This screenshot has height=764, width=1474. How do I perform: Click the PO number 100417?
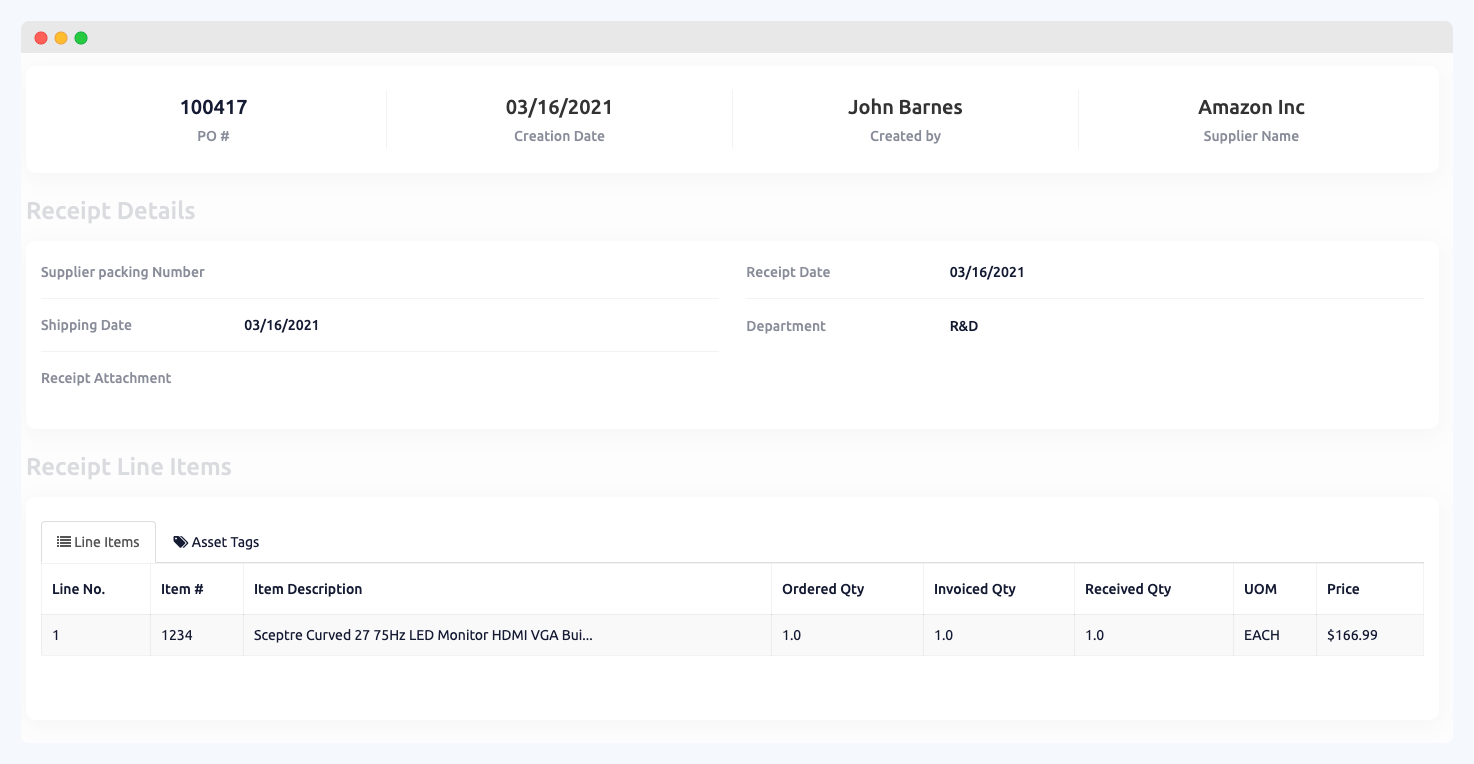coord(213,107)
